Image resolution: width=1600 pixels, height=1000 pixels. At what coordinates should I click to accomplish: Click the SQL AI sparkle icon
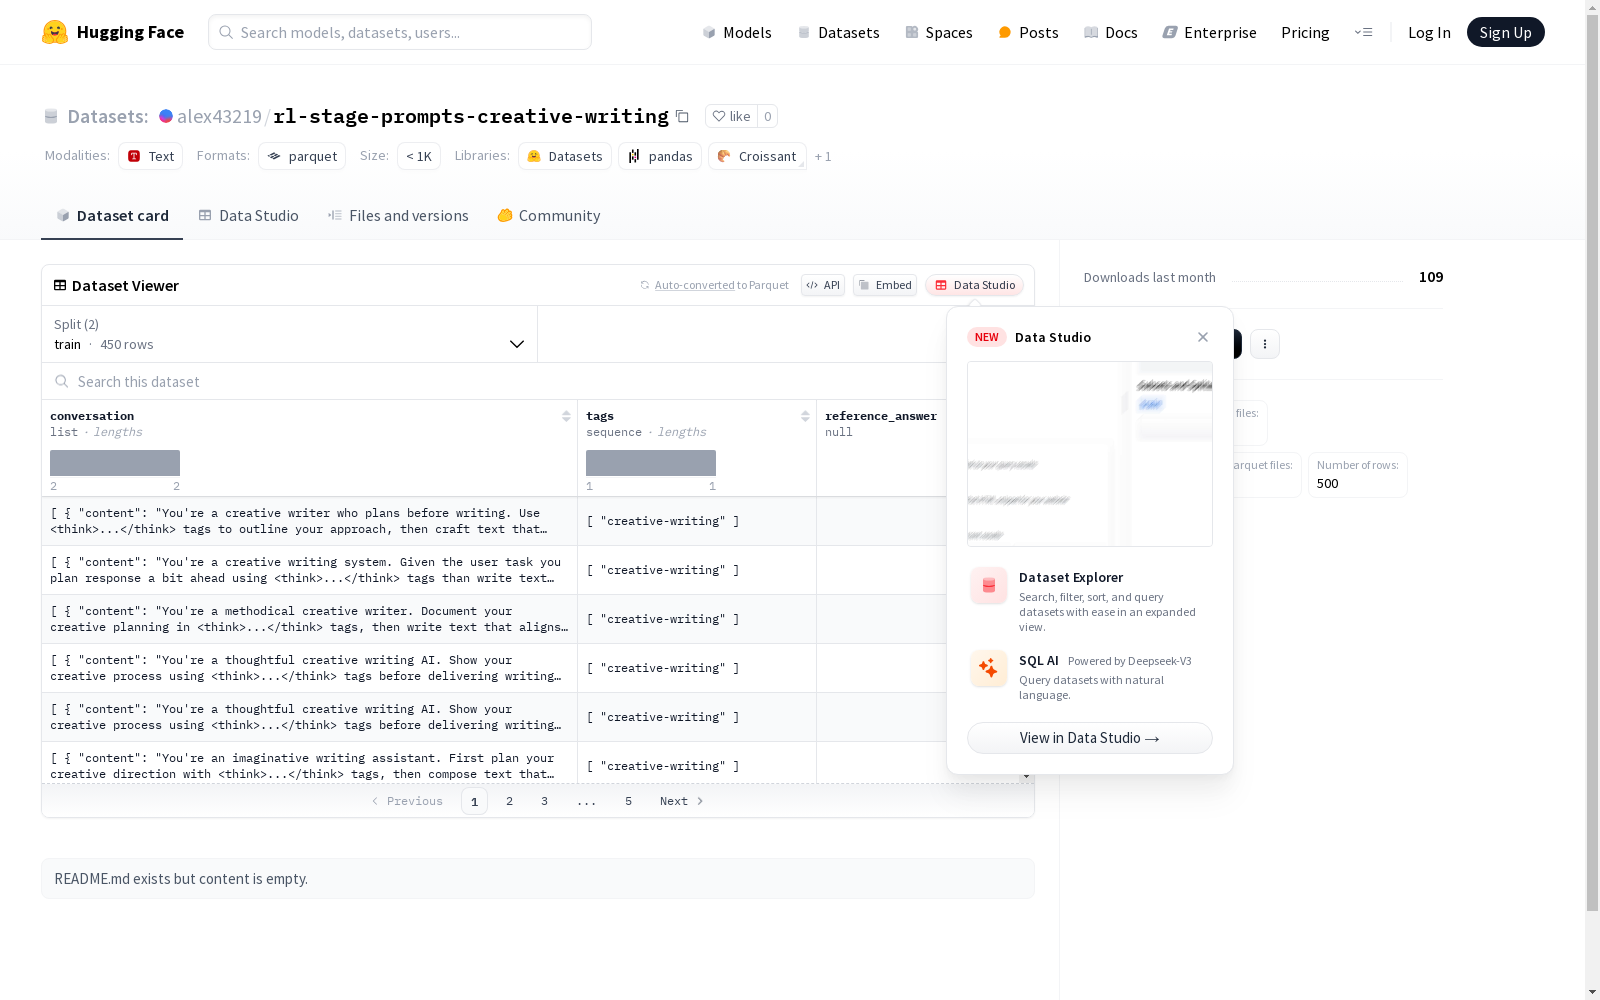pyautogui.click(x=989, y=668)
